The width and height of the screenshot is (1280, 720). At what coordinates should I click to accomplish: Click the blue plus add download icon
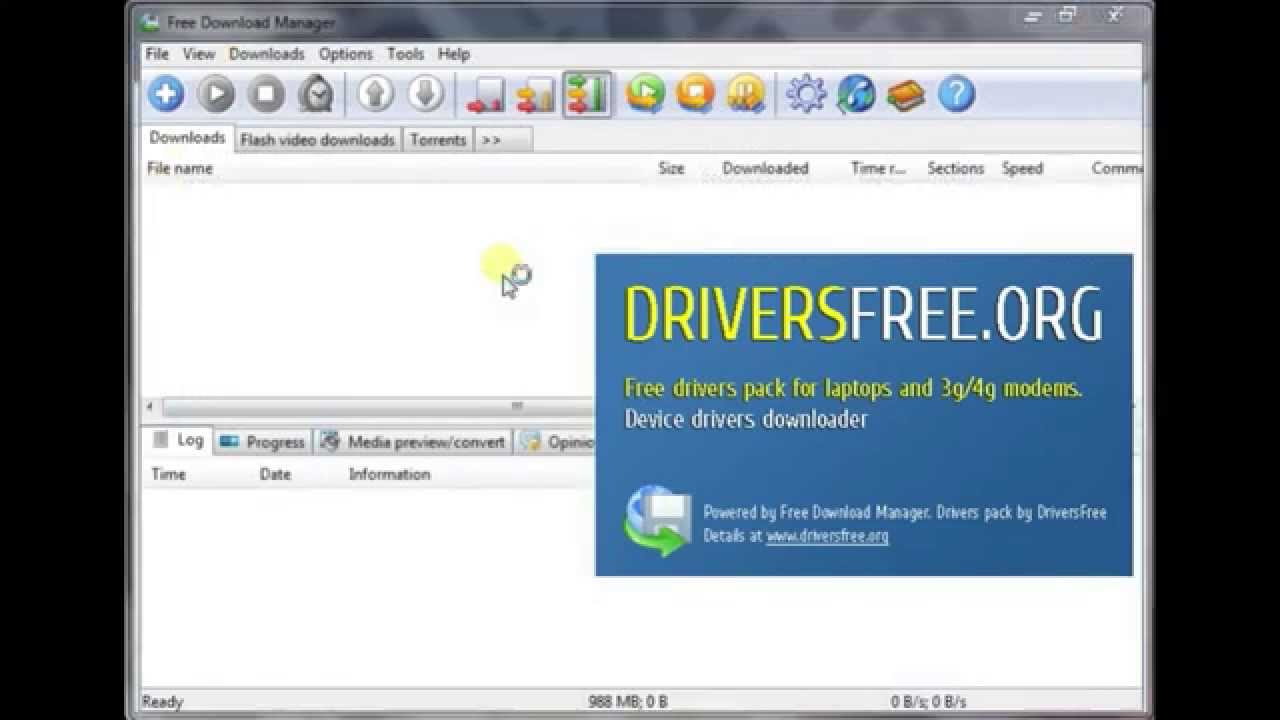[x=166, y=95]
